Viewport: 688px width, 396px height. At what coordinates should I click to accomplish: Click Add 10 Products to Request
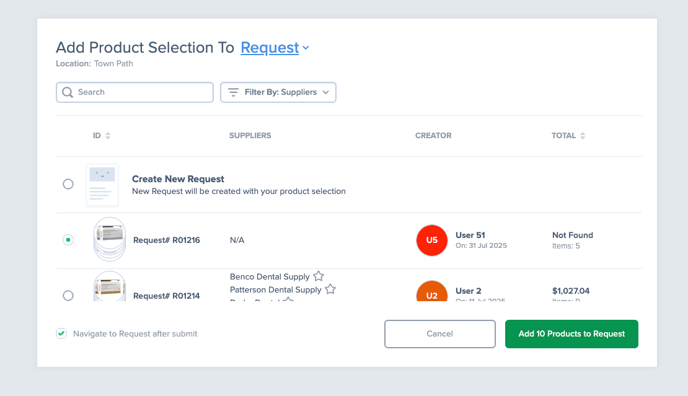571,334
